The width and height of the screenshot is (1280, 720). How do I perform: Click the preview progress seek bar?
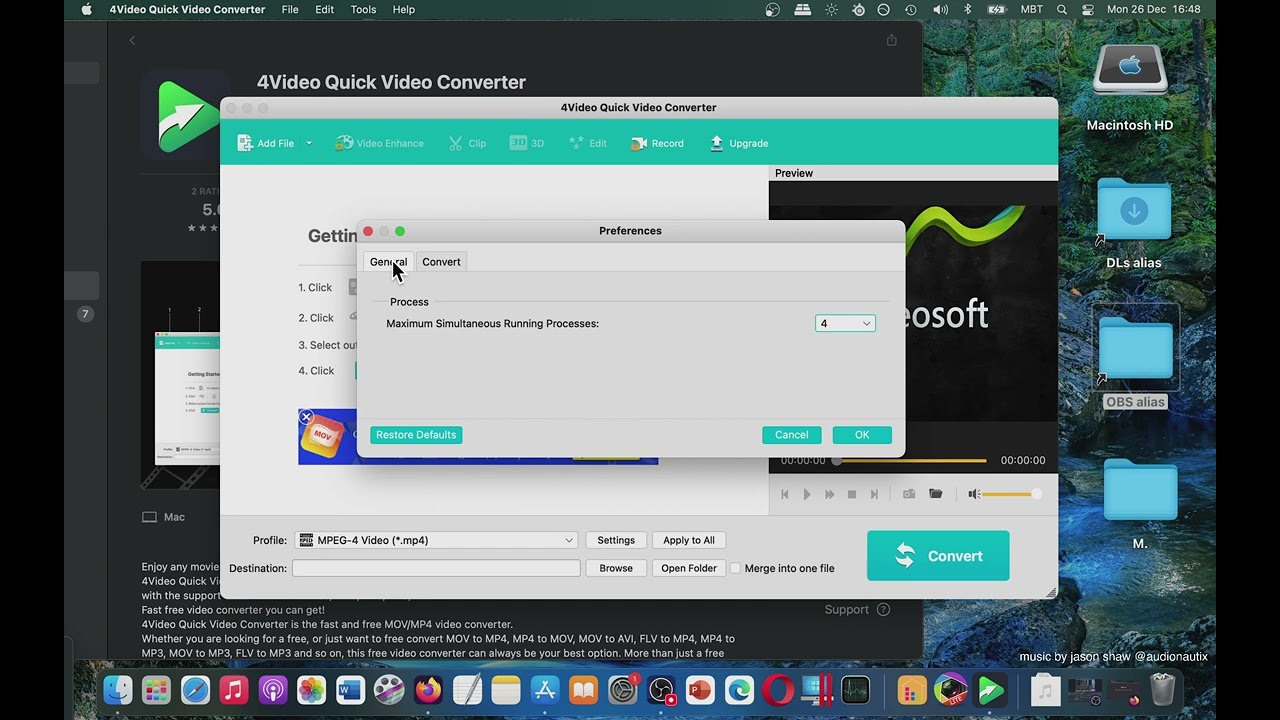click(909, 461)
